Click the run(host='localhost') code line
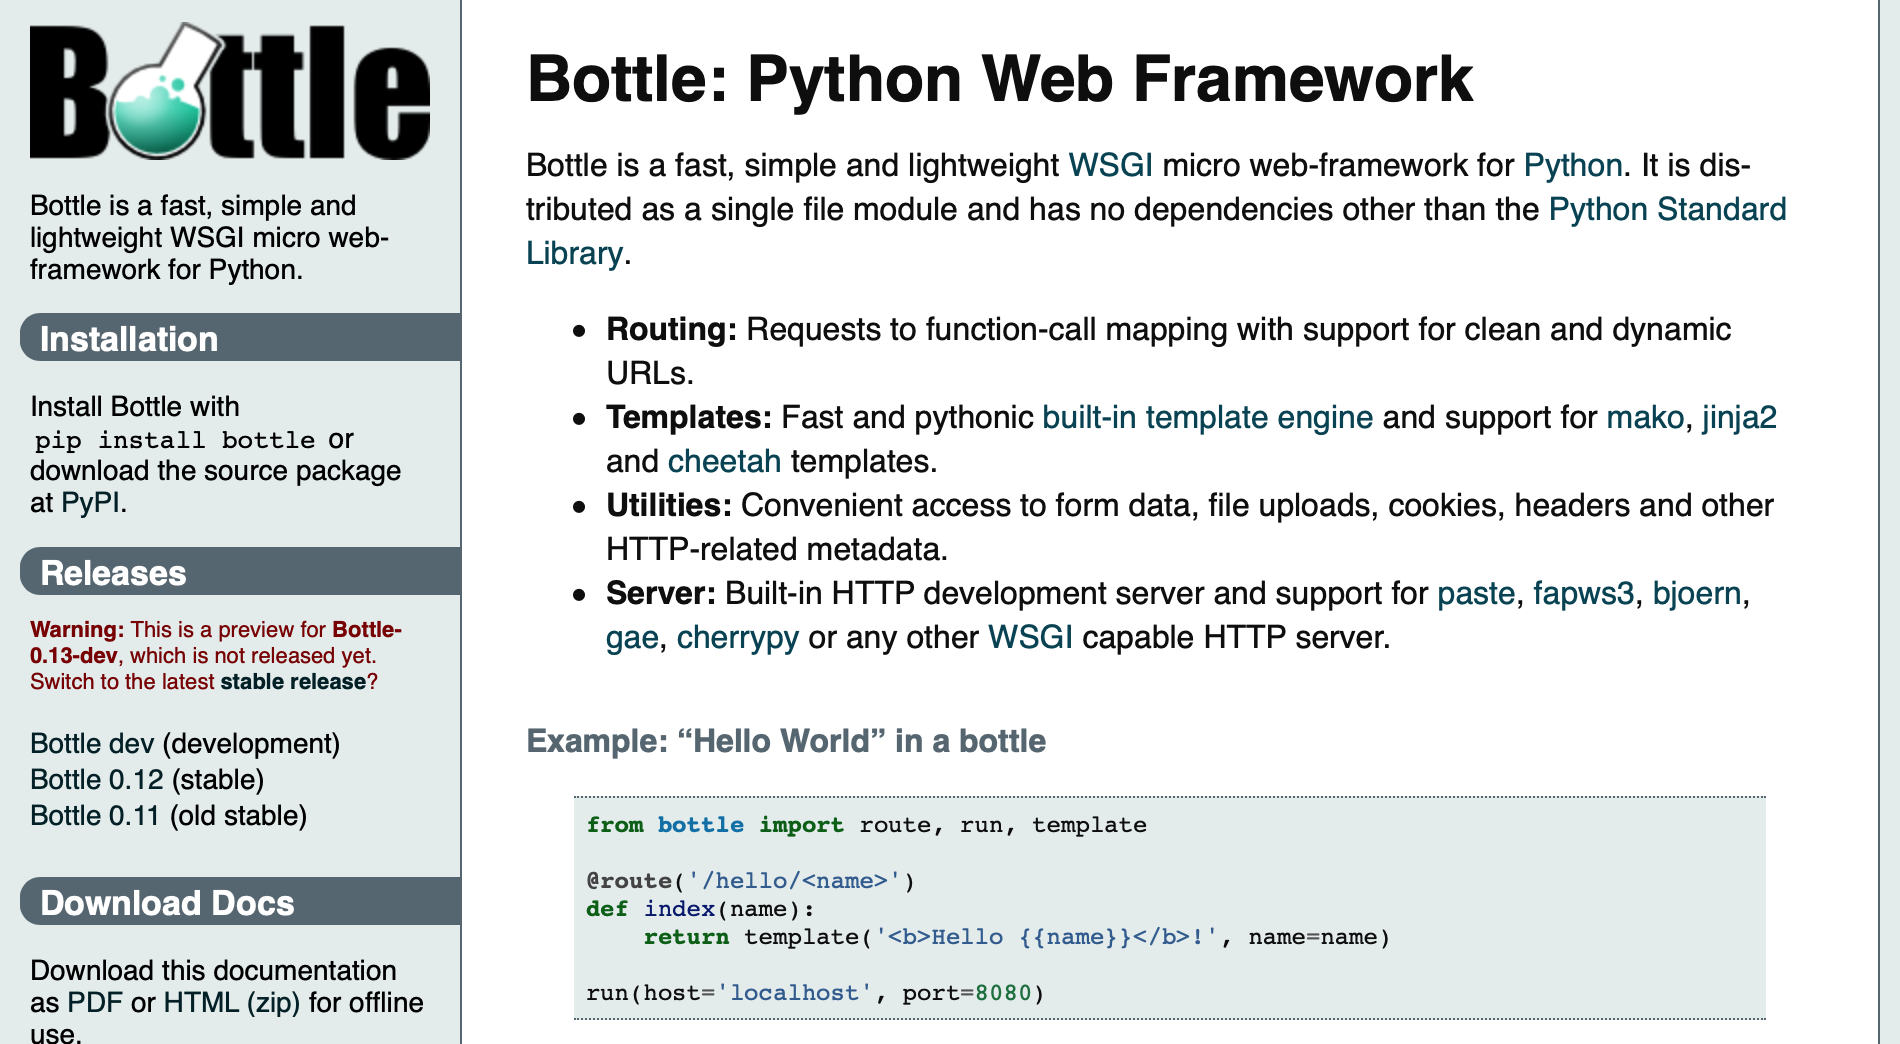This screenshot has height=1044, width=1900. [815, 993]
